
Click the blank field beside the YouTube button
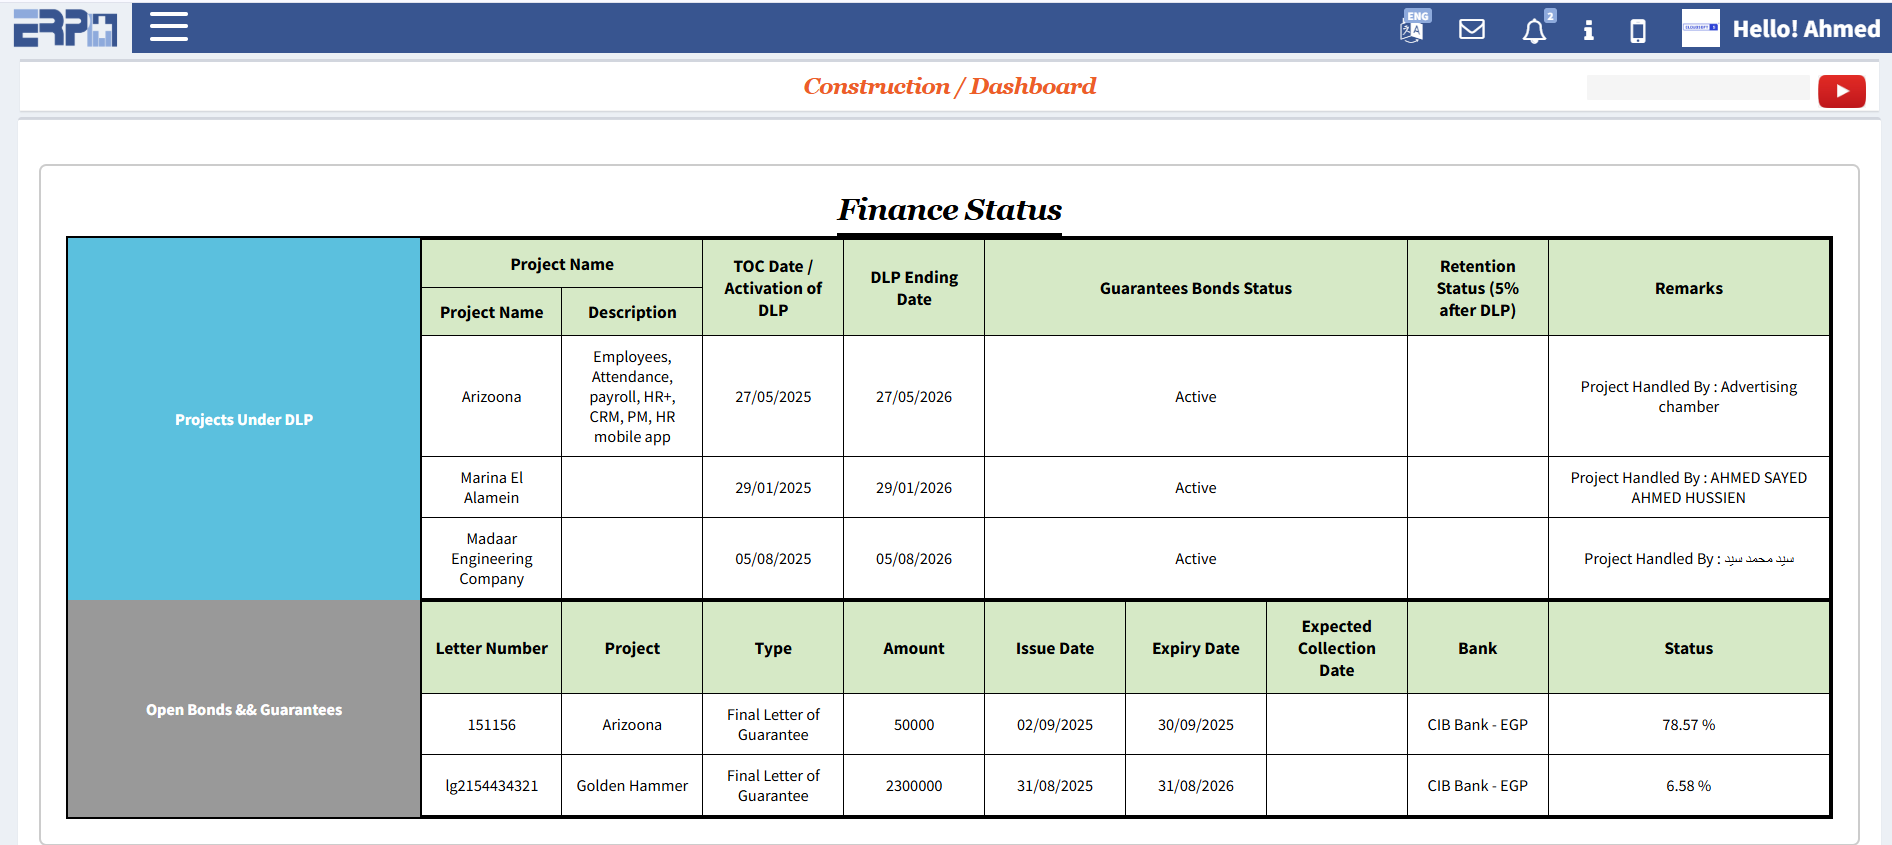click(x=1697, y=88)
